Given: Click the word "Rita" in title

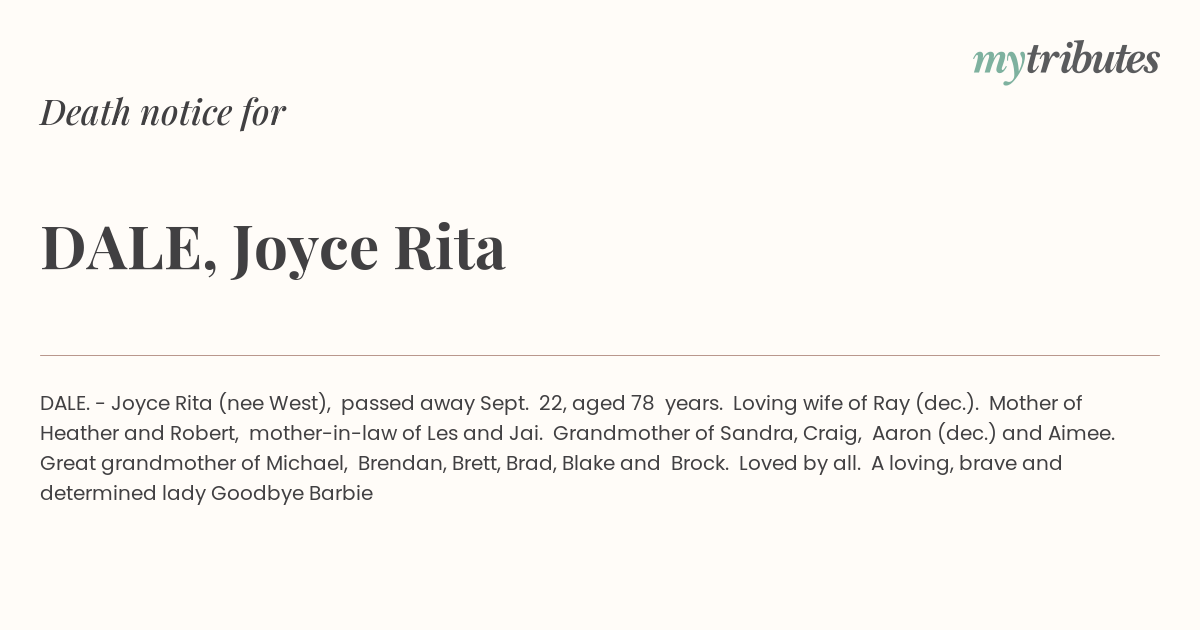Looking at the screenshot, I should (450, 247).
